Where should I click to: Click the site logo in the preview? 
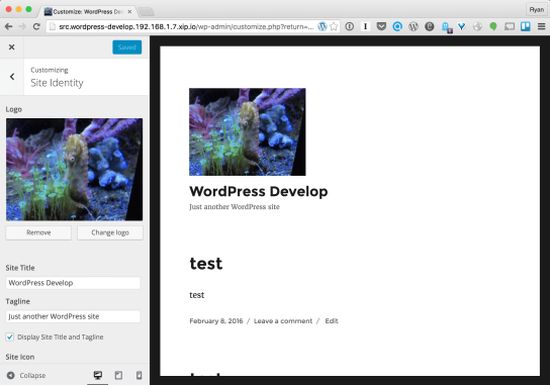coord(247,132)
